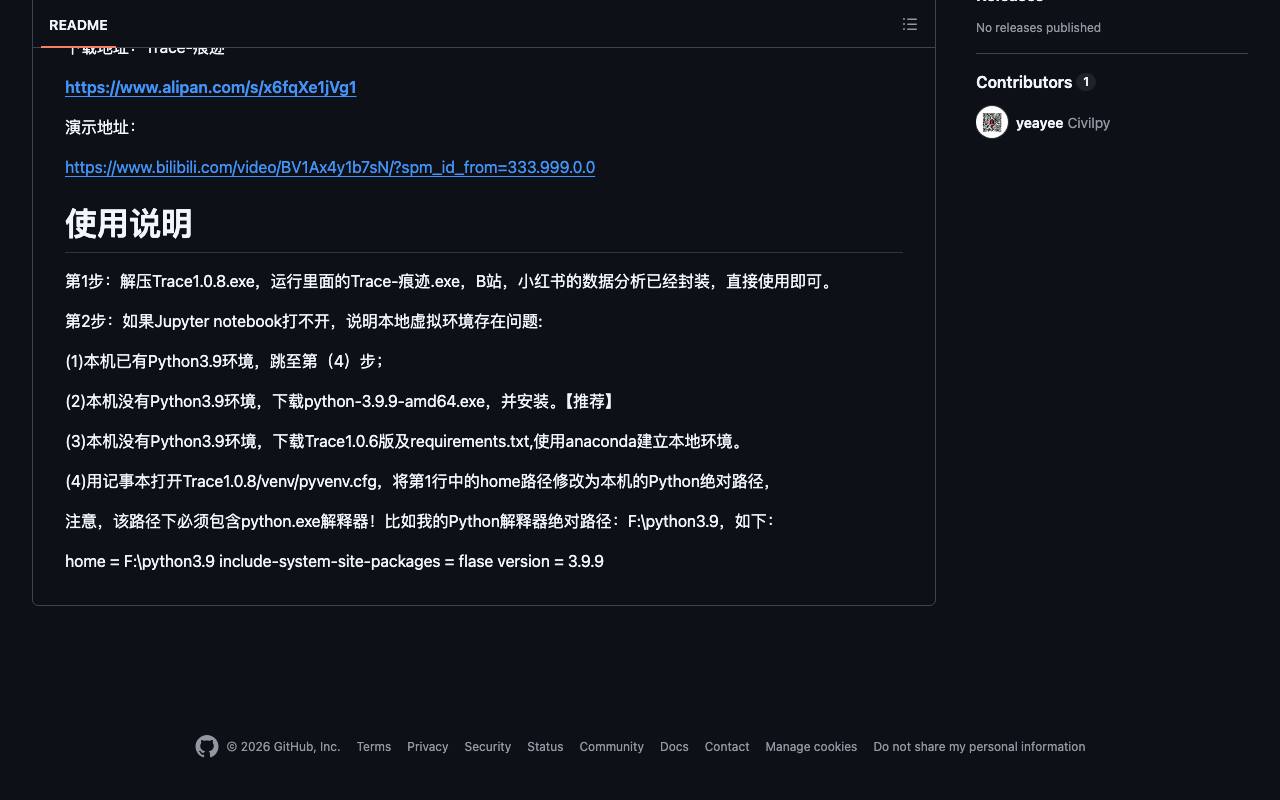Open the Privacy footer link

pyautogui.click(x=428, y=747)
